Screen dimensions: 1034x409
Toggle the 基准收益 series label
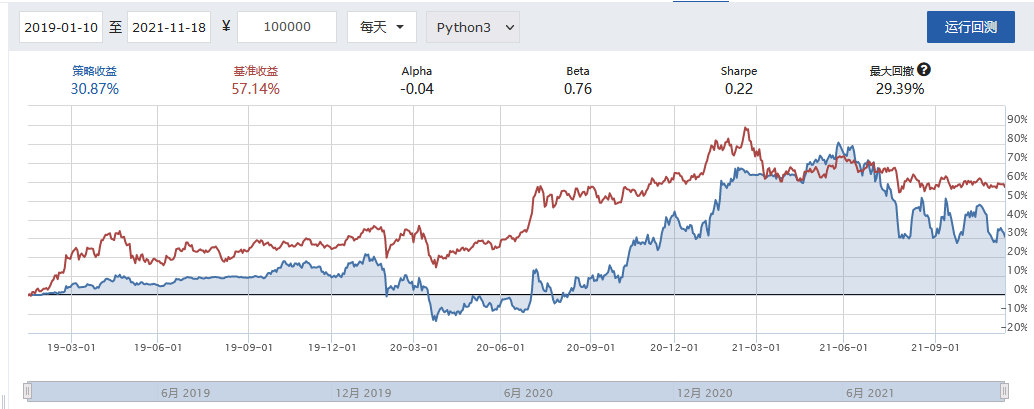[255, 71]
